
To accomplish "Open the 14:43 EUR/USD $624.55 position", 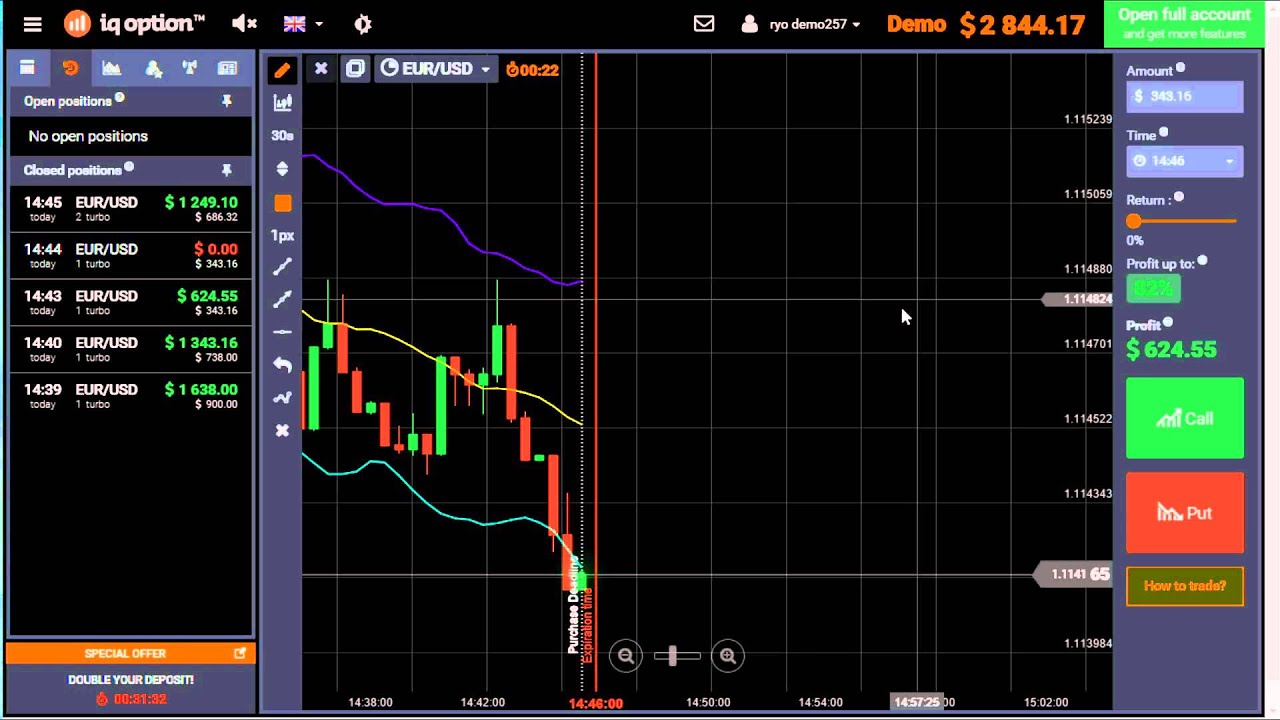I will coord(130,303).
